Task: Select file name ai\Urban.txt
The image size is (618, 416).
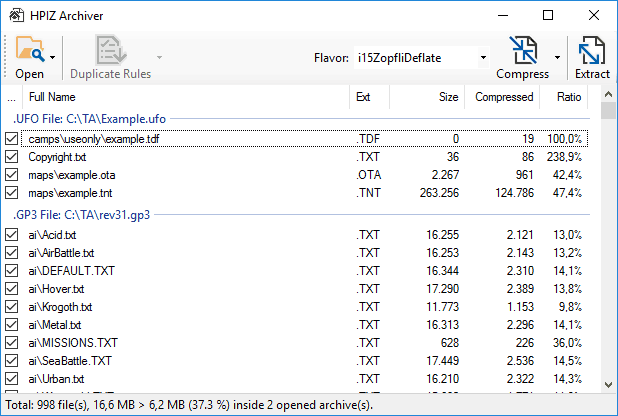Action: coord(56,379)
